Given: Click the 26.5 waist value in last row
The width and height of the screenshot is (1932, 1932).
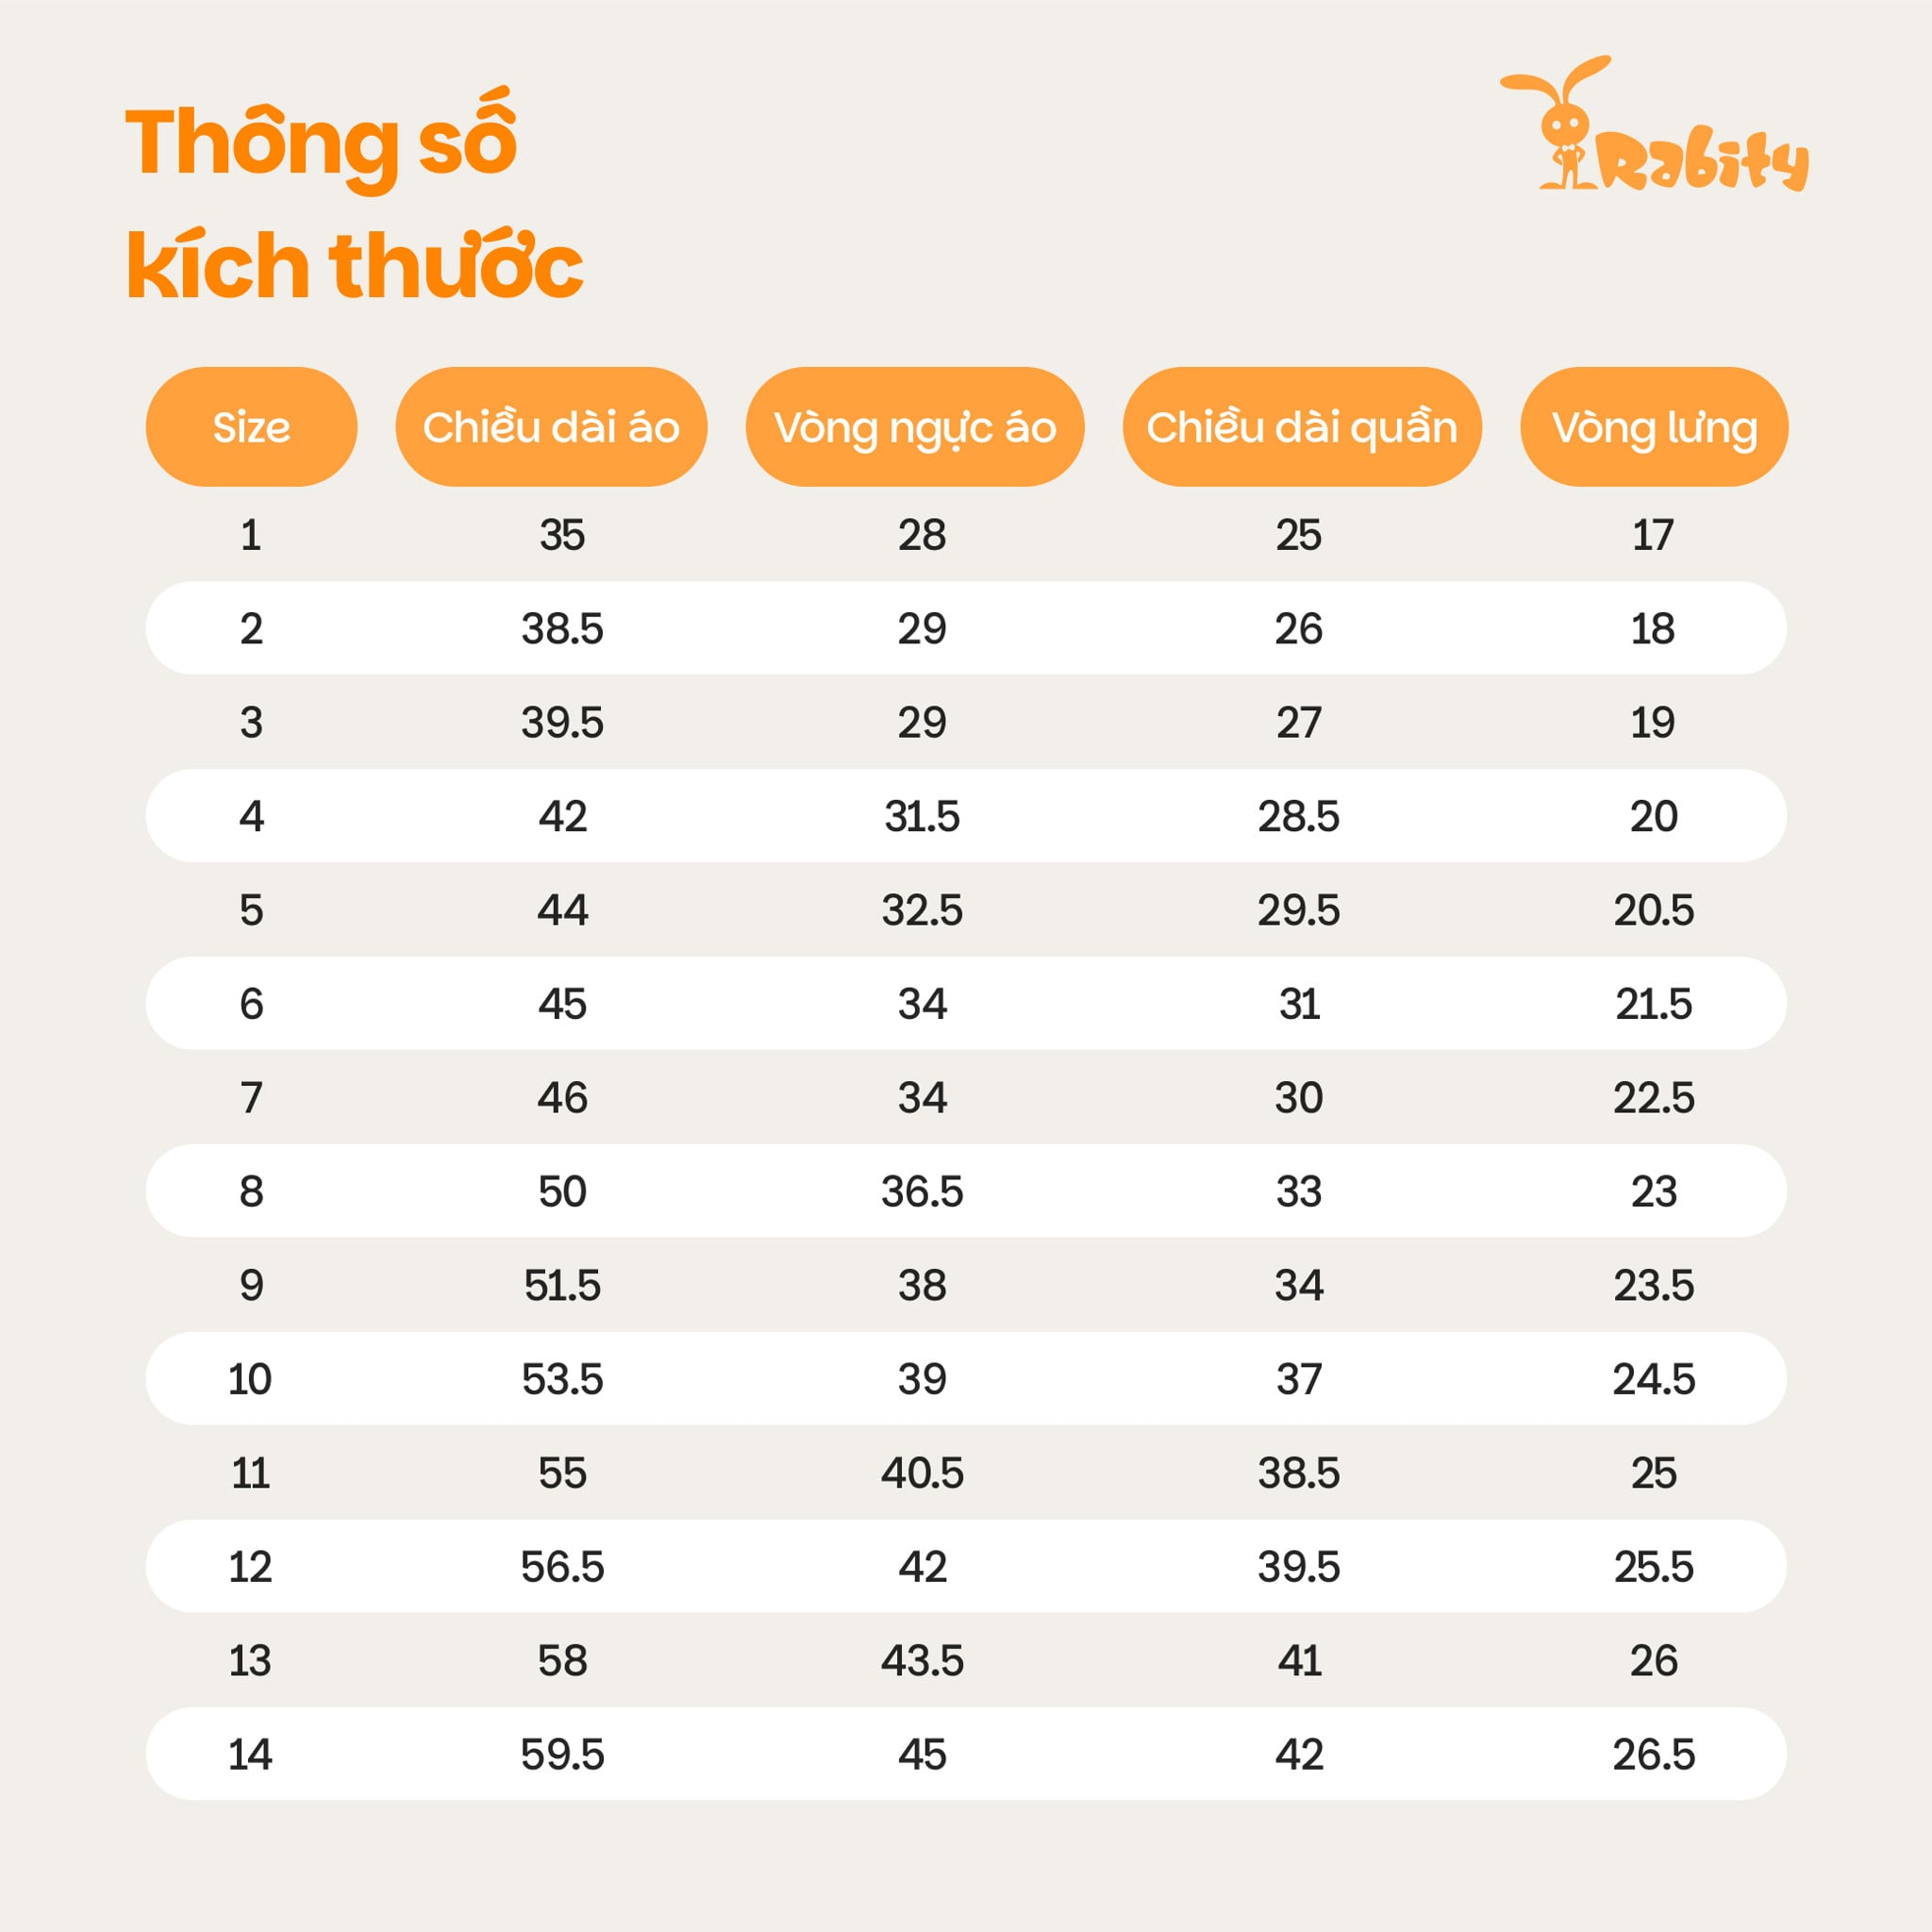Looking at the screenshot, I should [x=1653, y=1754].
